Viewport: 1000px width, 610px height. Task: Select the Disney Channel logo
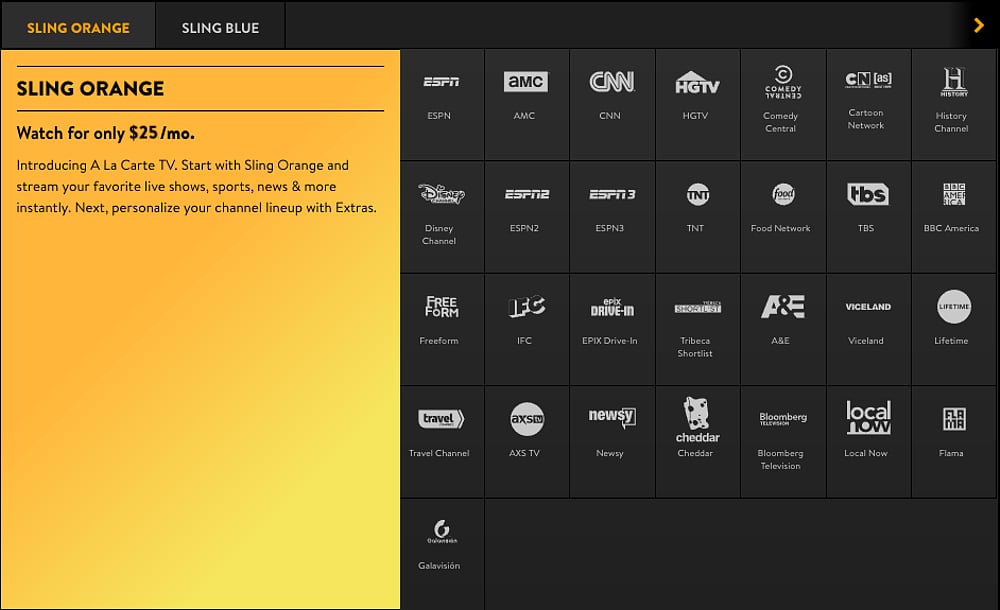[x=441, y=193]
